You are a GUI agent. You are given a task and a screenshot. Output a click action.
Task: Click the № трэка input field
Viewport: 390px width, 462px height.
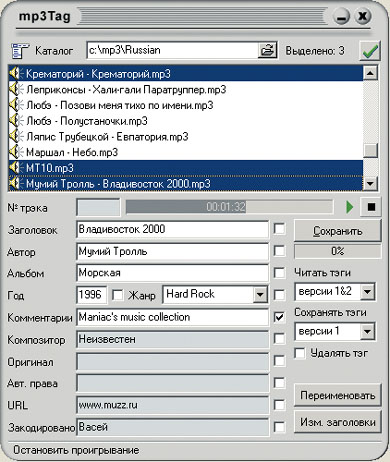(98, 207)
